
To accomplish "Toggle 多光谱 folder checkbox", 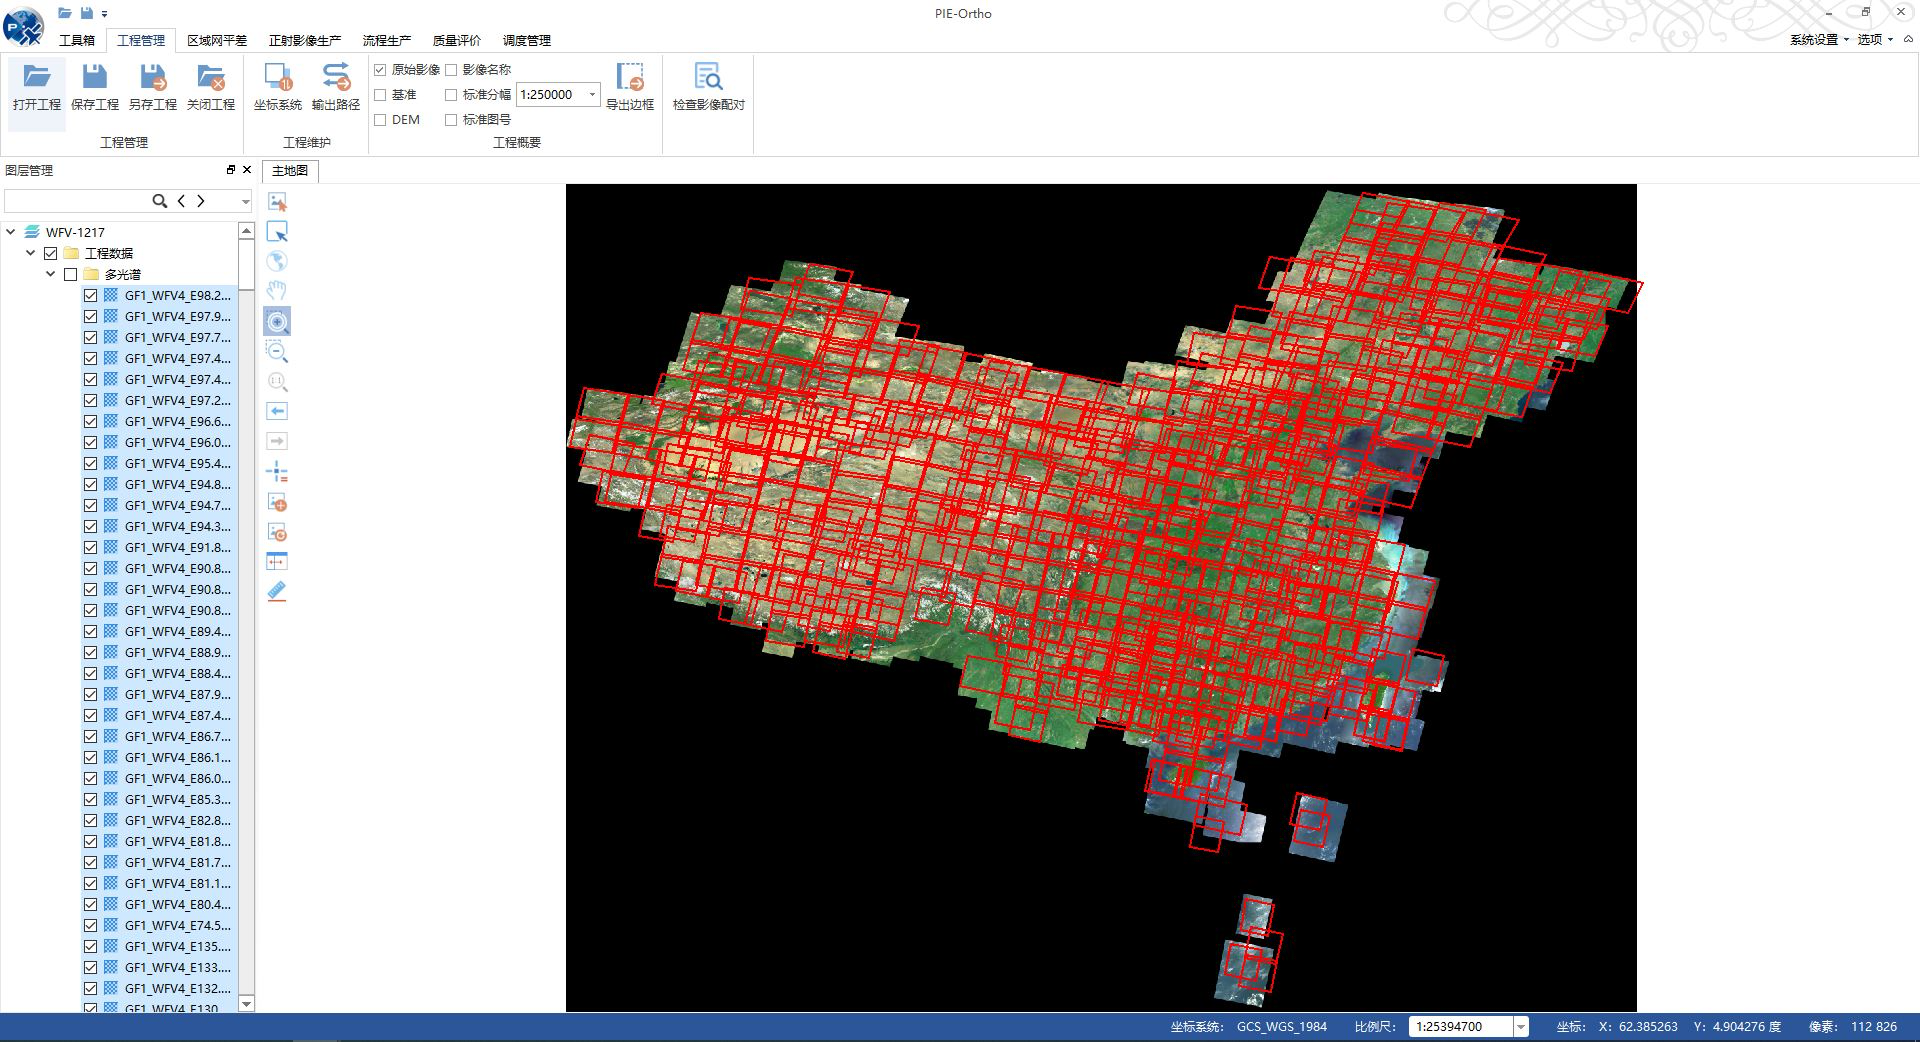I will [x=70, y=274].
